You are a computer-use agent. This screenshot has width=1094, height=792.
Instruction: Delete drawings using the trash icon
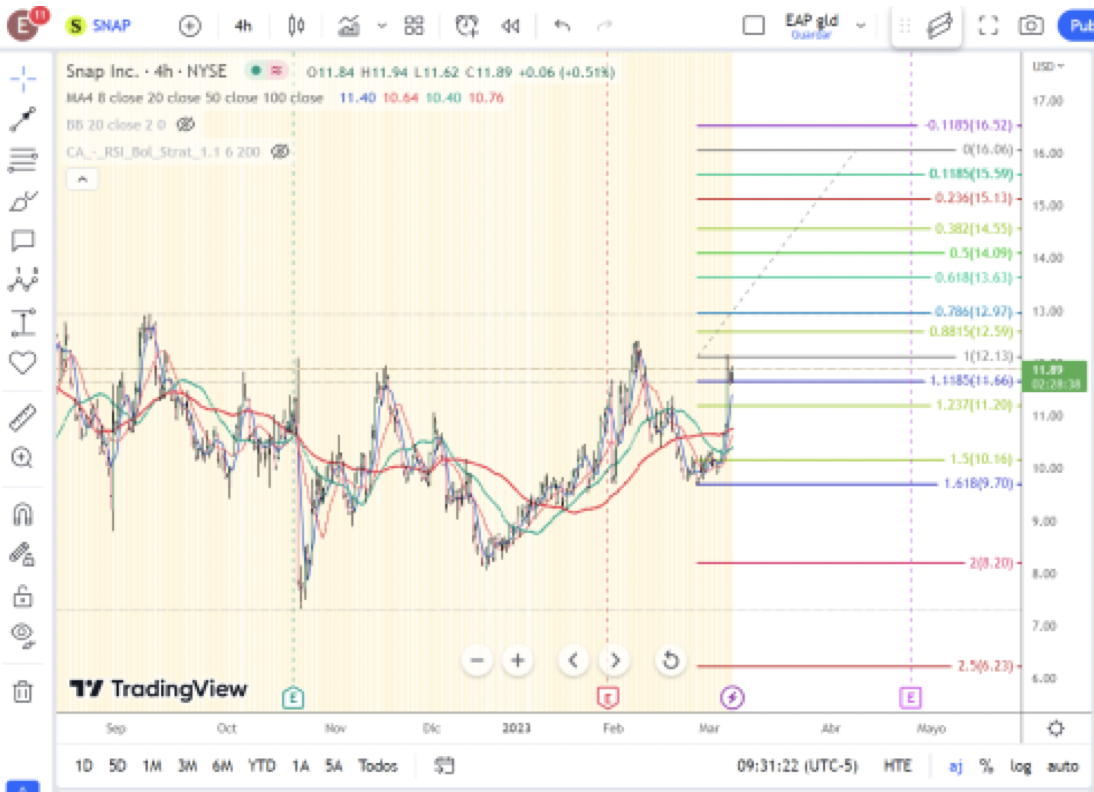click(x=23, y=692)
